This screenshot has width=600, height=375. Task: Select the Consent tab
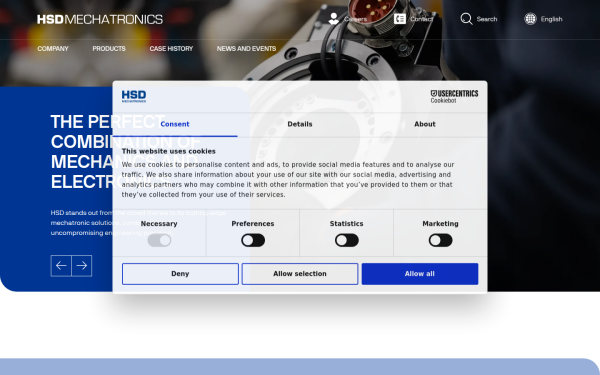[x=175, y=124]
